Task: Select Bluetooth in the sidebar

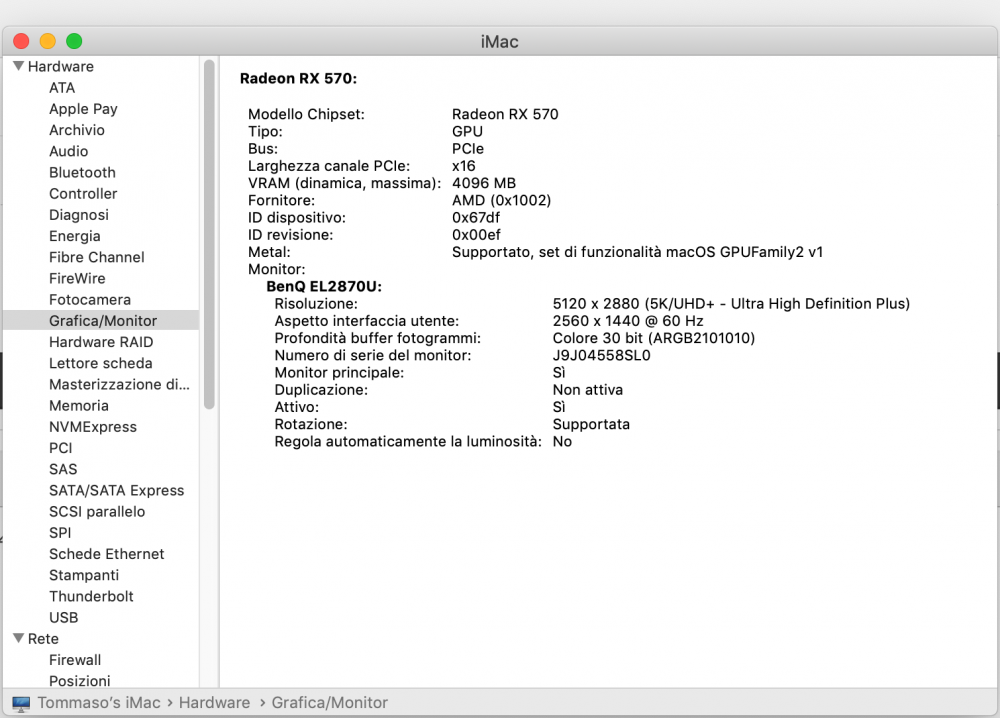Action: coord(82,172)
